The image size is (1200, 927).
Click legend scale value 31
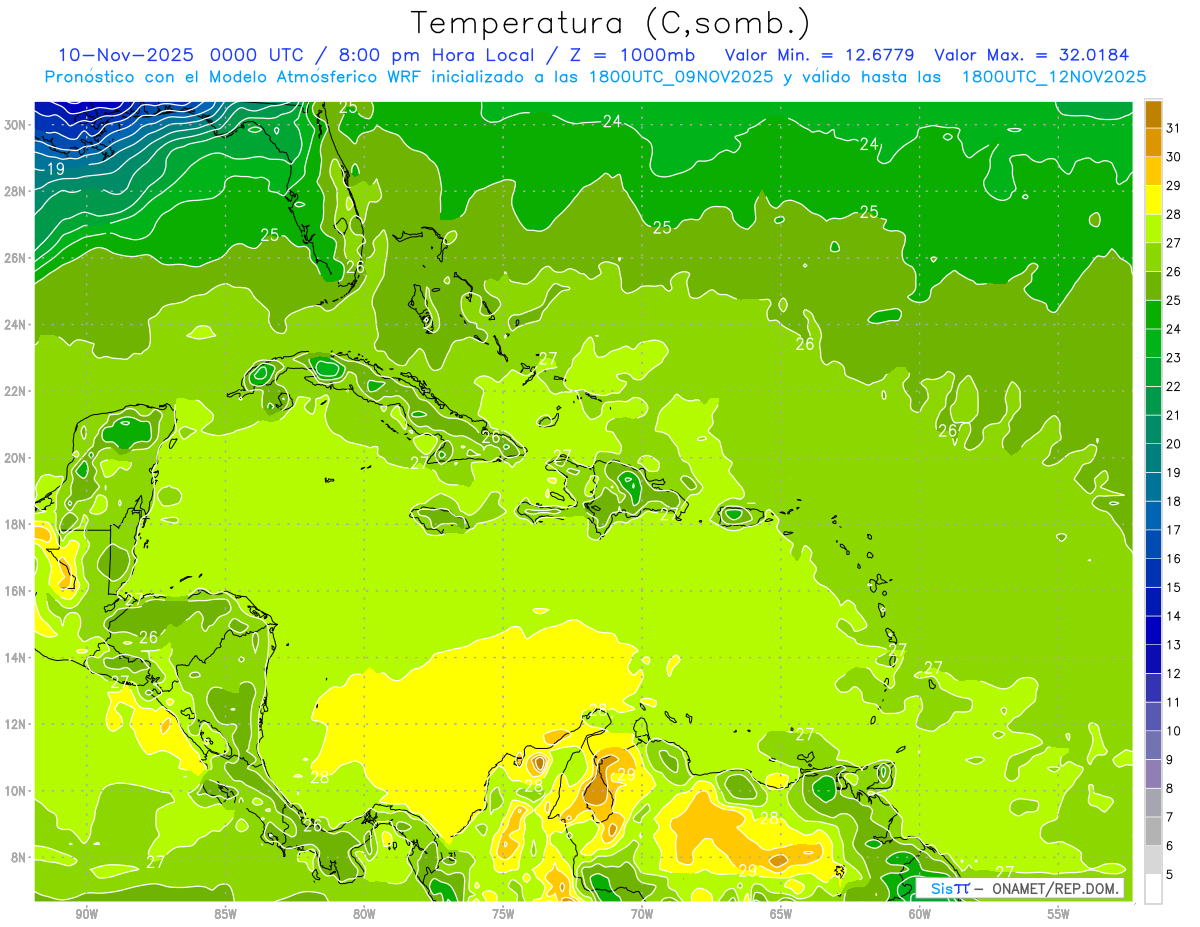(1174, 127)
